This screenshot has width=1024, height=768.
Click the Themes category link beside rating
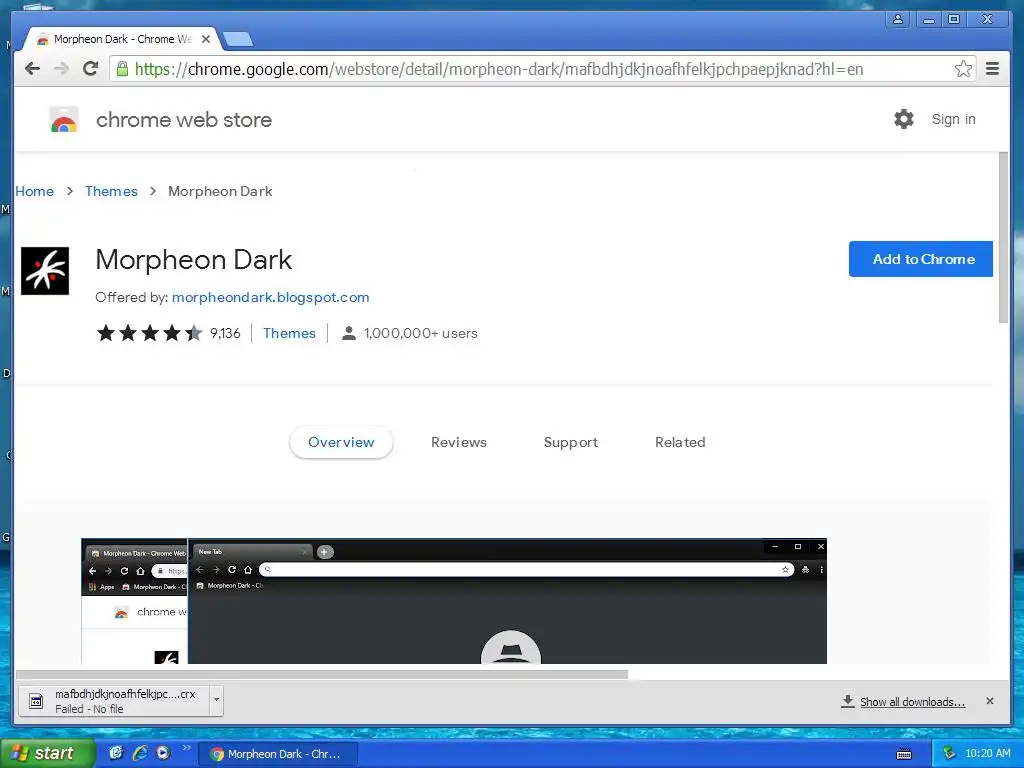(289, 333)
